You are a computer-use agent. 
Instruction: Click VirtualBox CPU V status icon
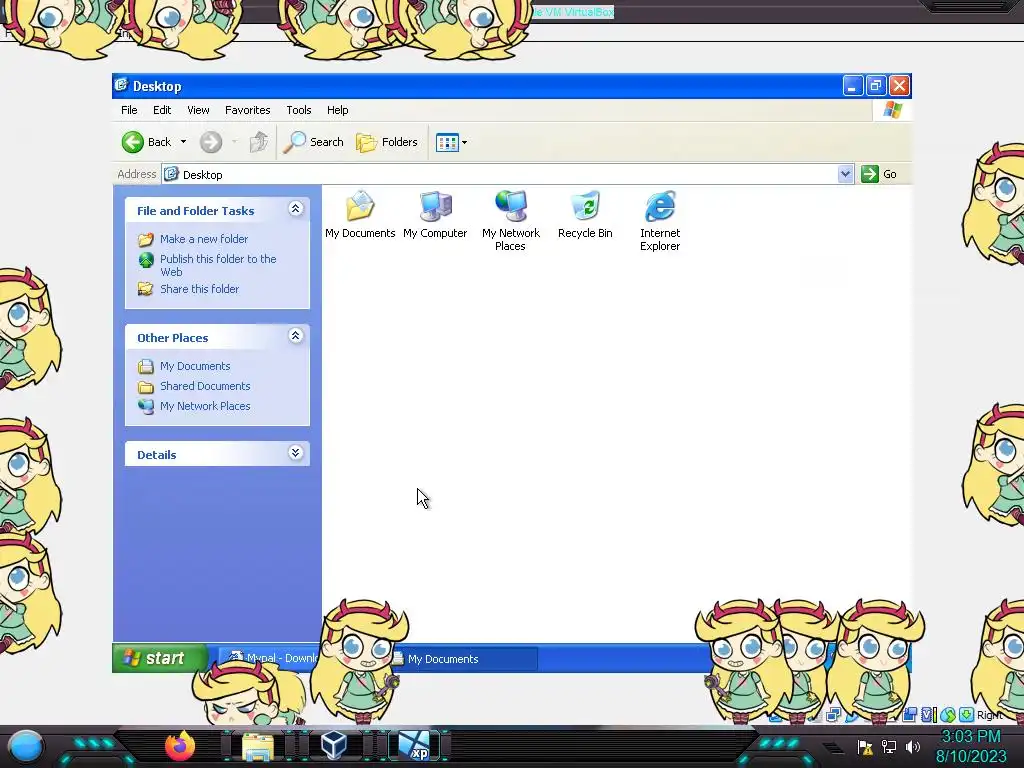[x=929, y=715]
